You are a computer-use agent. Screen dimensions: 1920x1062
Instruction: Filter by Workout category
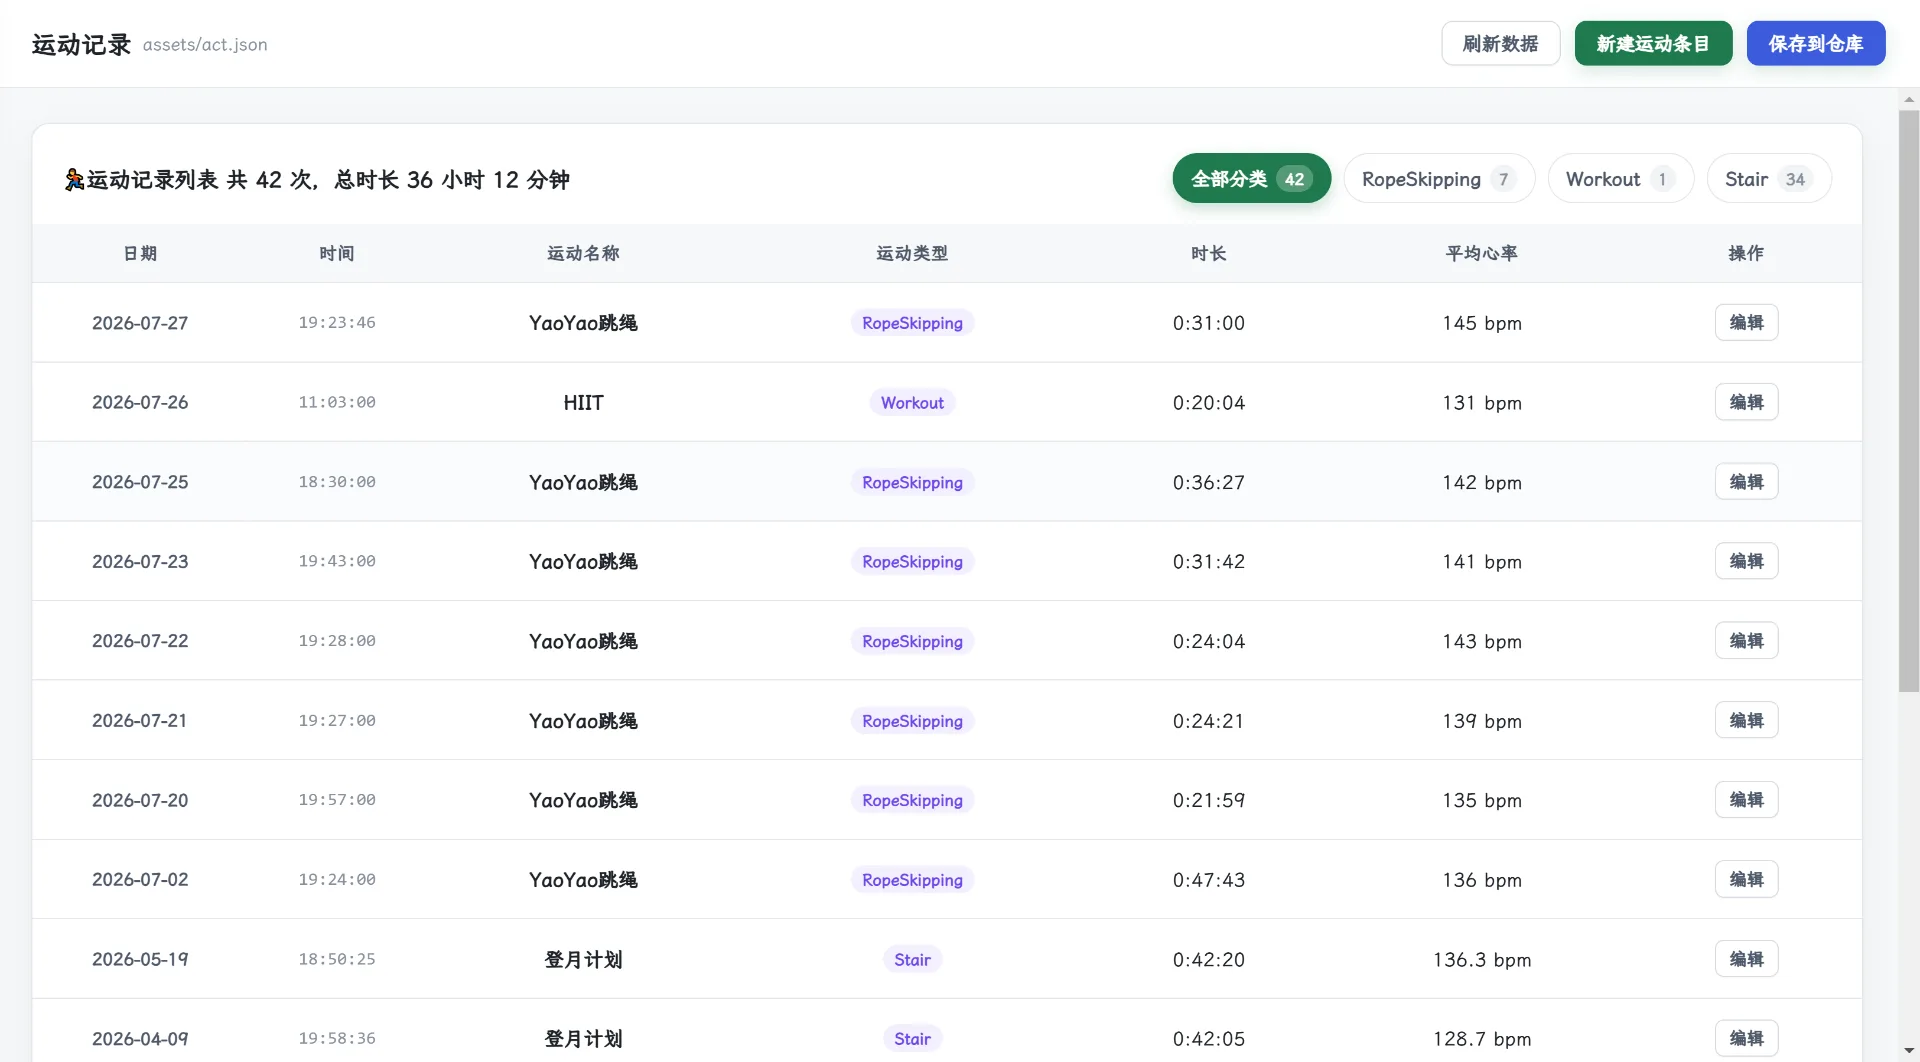(x=1620, y=179)
